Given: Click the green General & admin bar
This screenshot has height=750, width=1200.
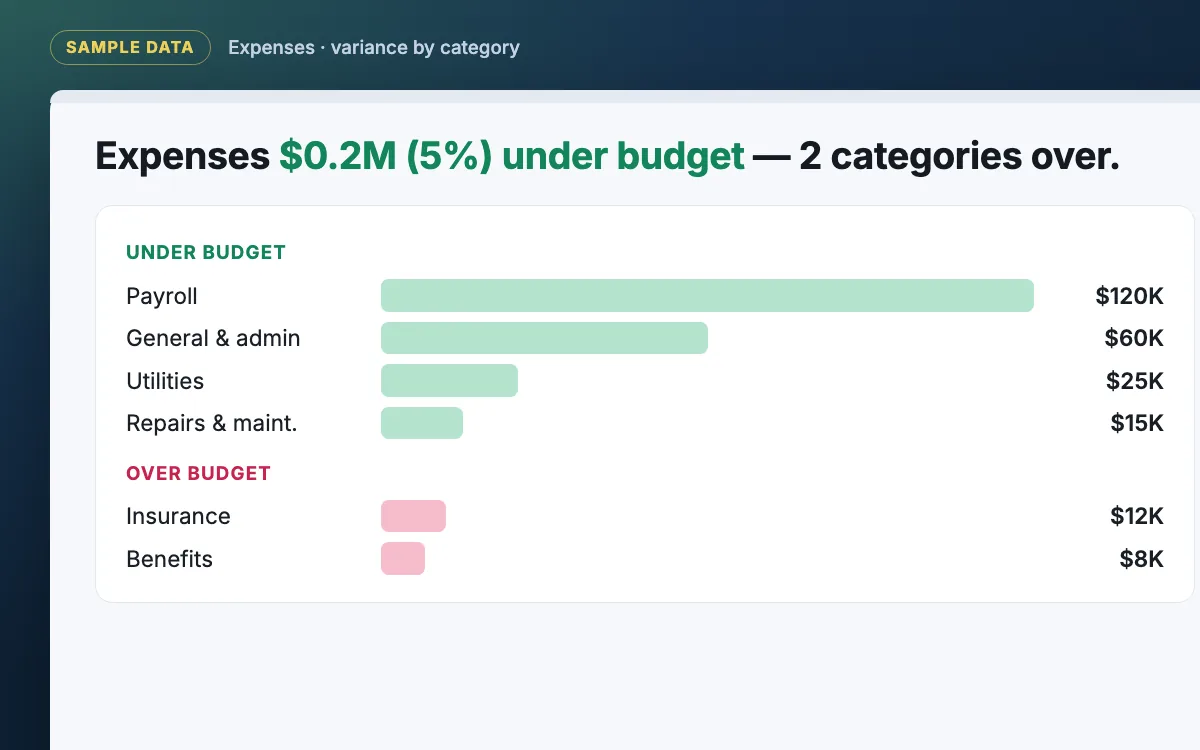Looking at the screenshot, I should [x=544, y=338].
